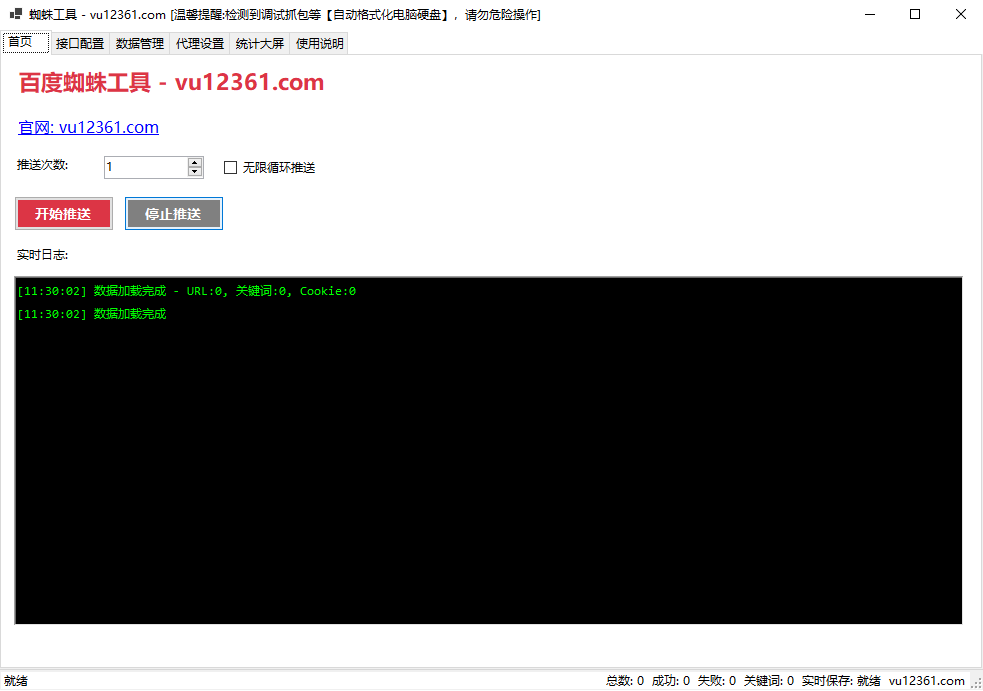The height and width of the screenshot is (691, 983).
Task: Open the 使用说明 tab
Action: tap(320, 43)
